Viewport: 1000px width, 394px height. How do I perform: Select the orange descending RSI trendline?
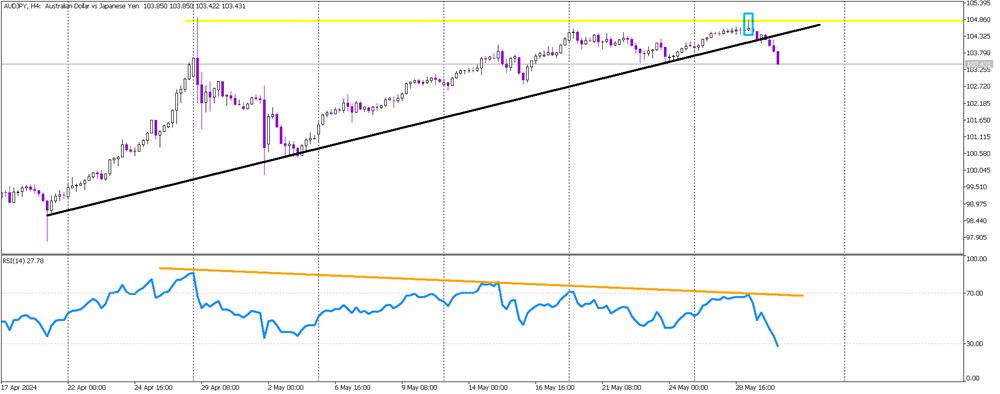tap(482, 282)
